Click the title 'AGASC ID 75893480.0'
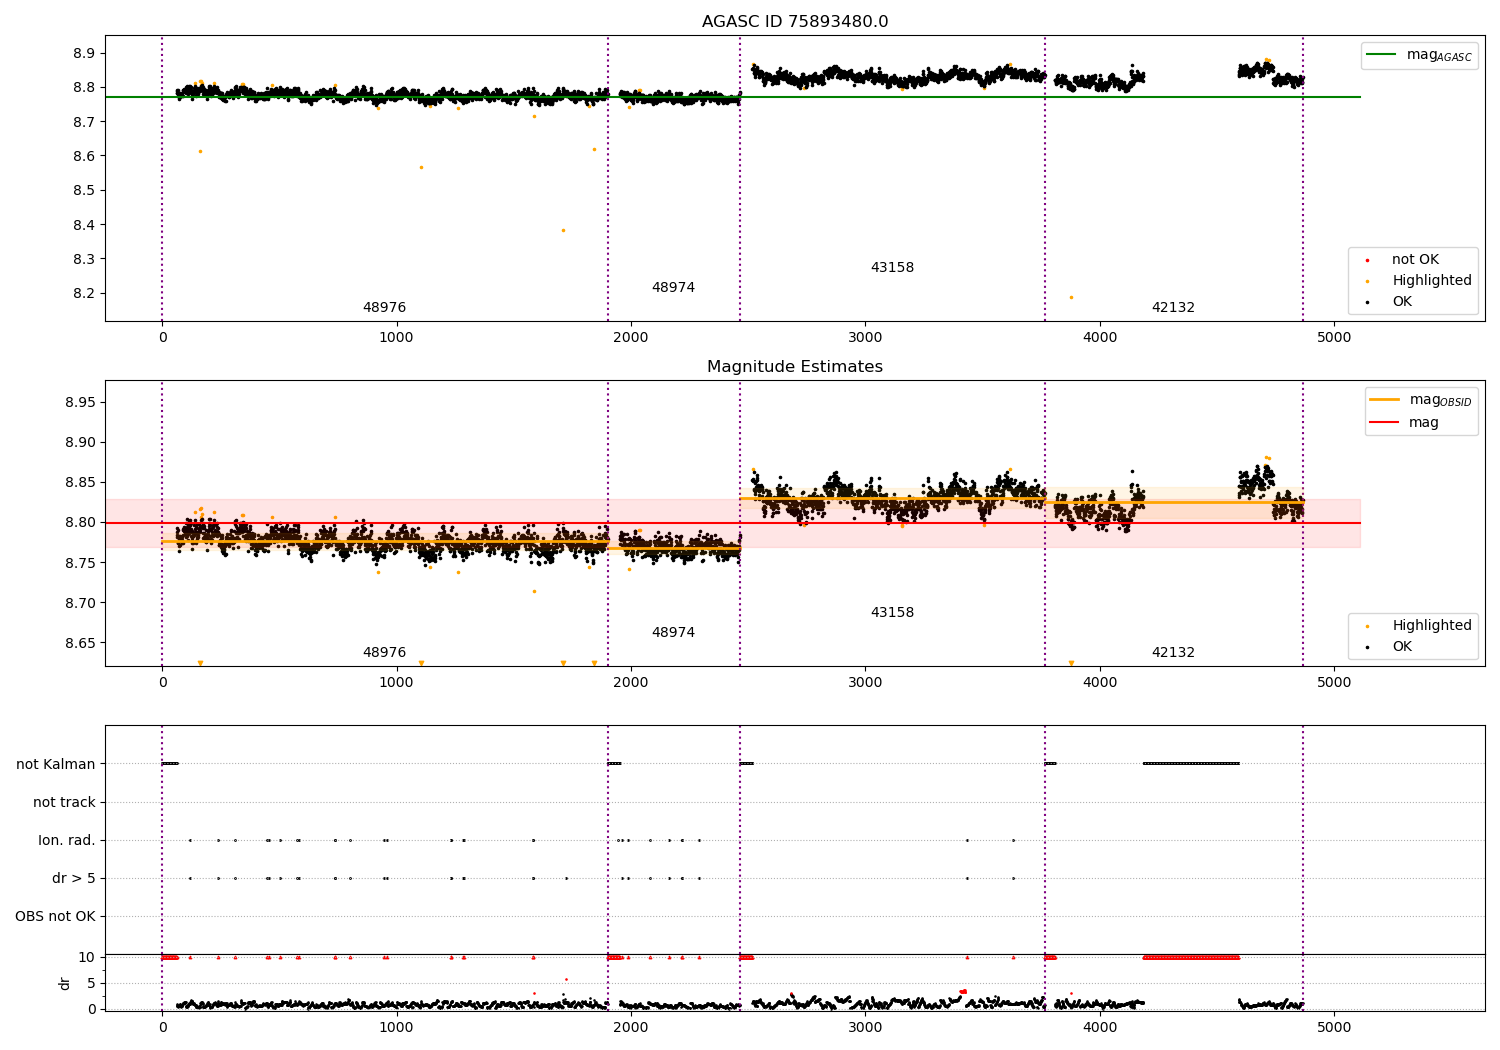 794,22
